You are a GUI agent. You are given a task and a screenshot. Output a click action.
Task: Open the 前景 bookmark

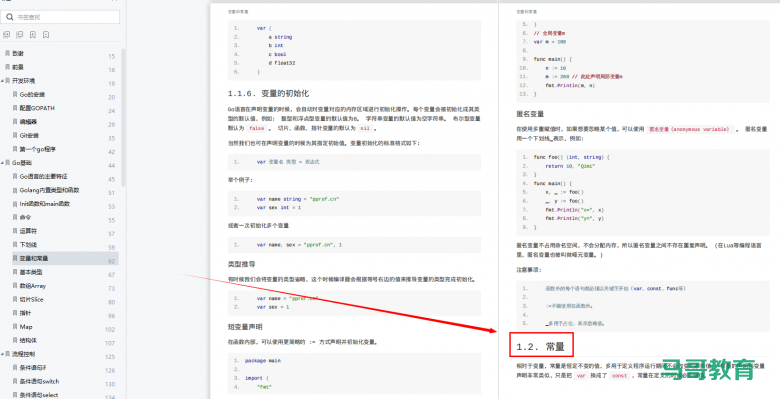coord(18,67)
